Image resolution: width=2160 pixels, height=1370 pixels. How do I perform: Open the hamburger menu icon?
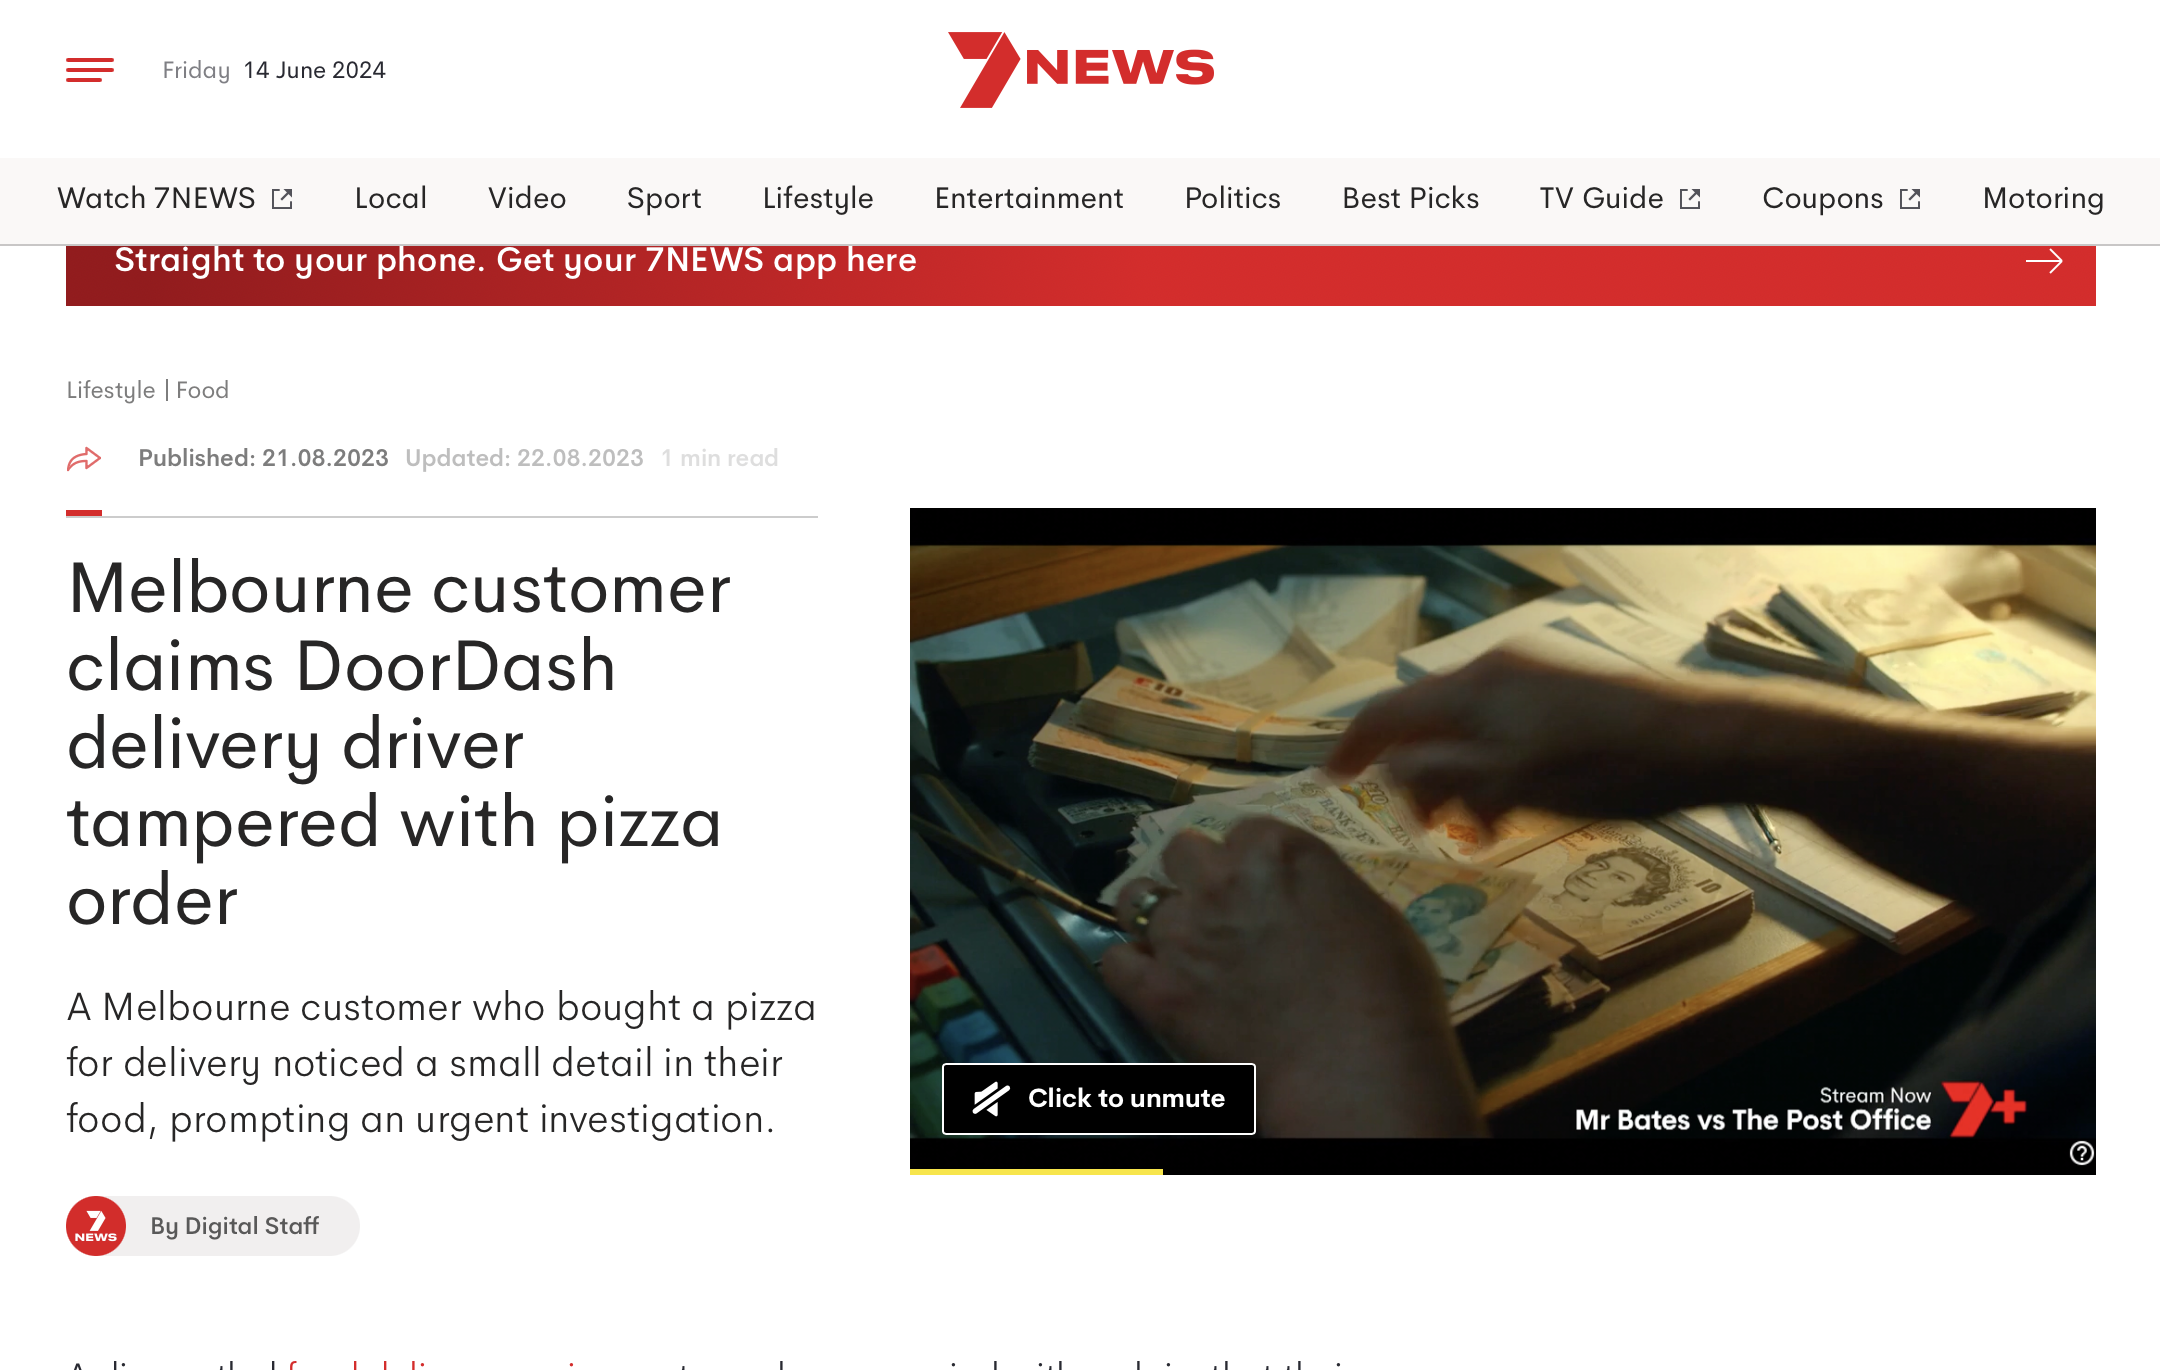(x=90, y=70)
